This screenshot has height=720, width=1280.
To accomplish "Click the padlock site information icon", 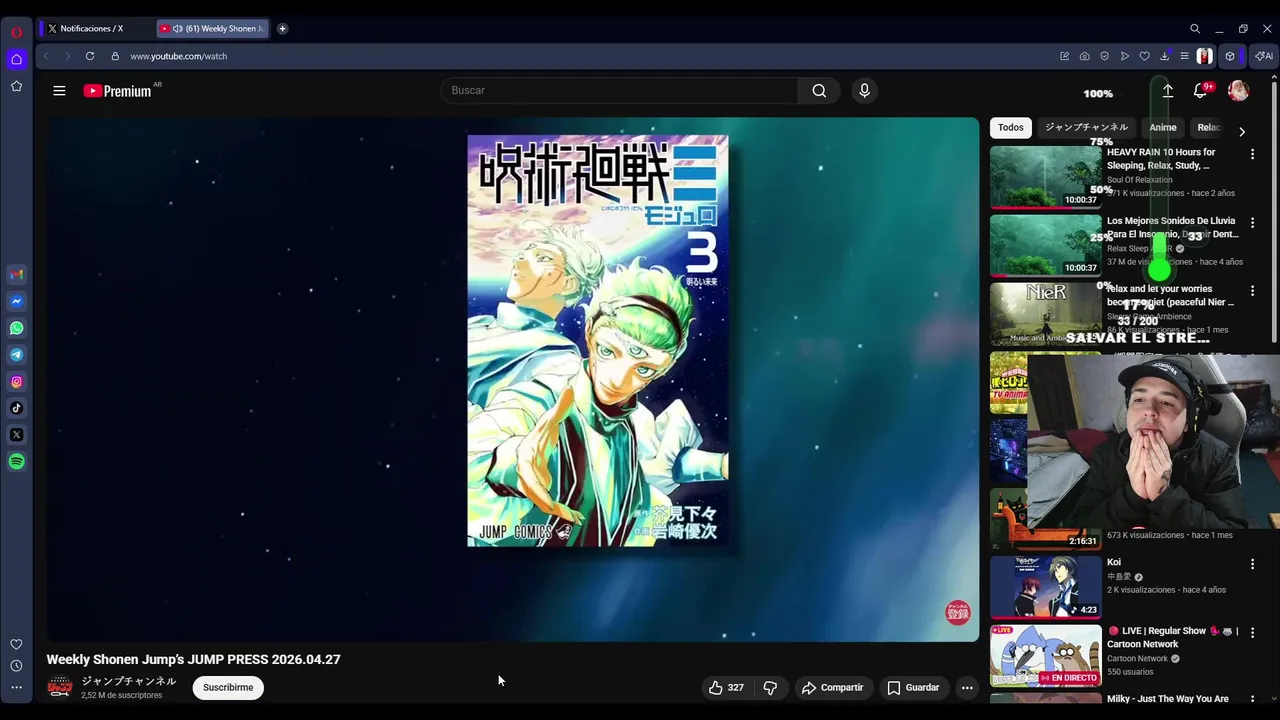I will click(115, 56).
